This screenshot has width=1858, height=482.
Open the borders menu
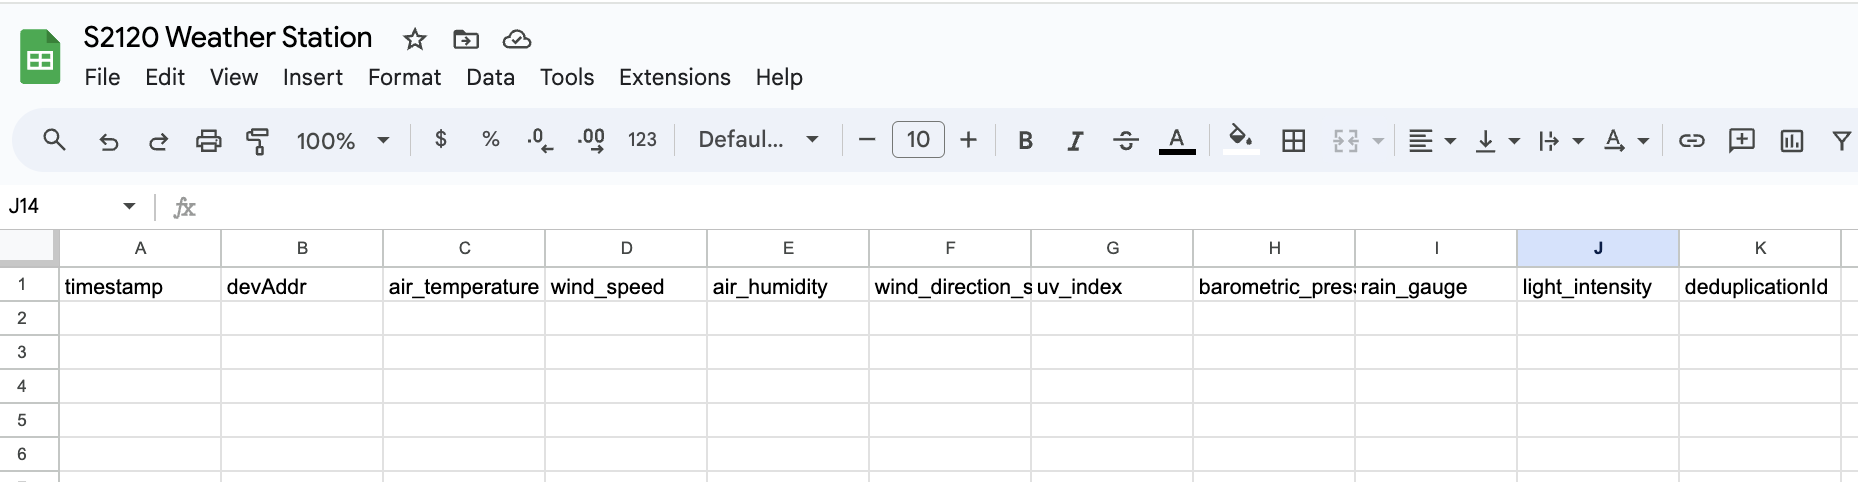coord(1294,141)
